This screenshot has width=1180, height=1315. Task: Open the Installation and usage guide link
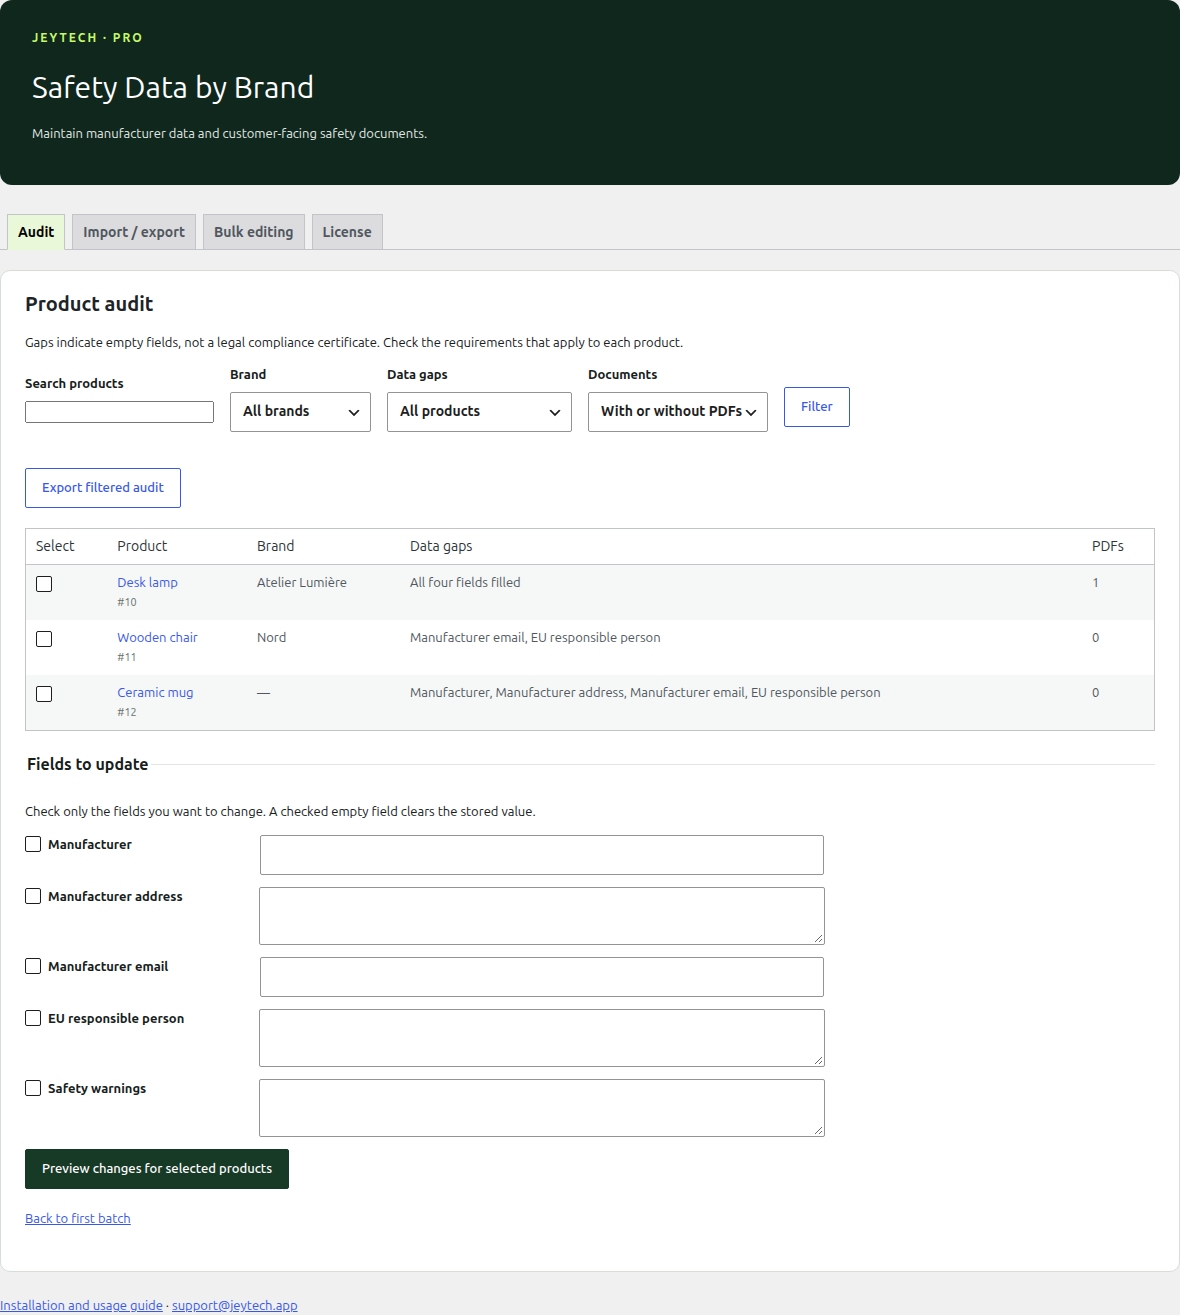[x=81, y=1305]
